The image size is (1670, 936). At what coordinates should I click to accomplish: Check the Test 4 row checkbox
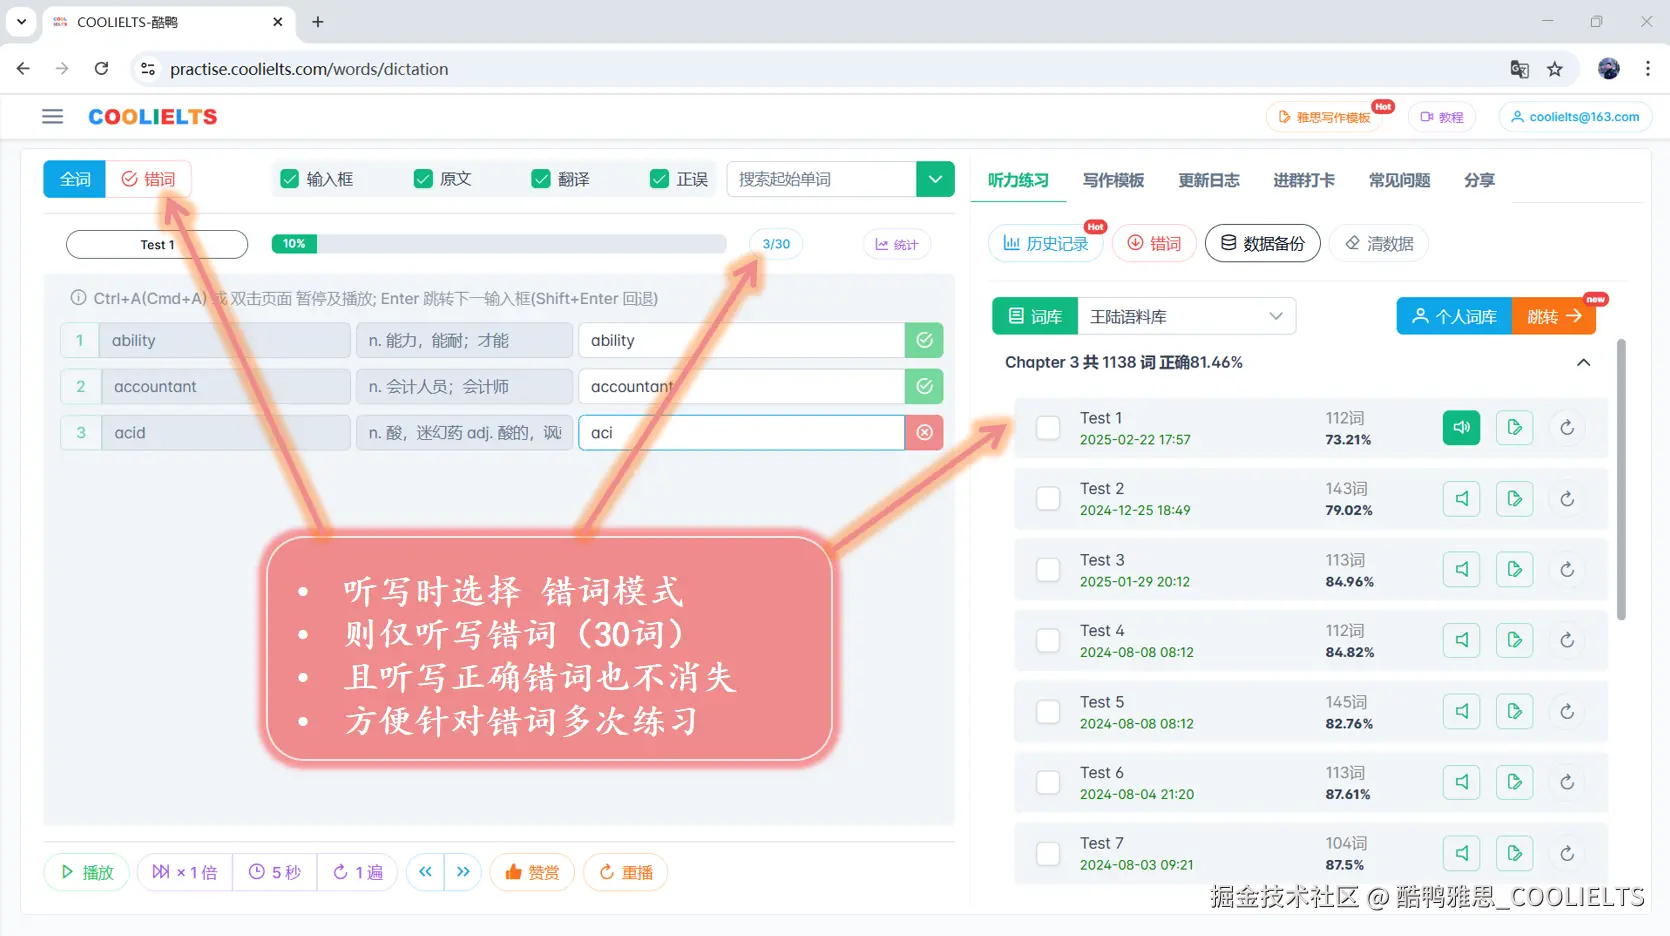[x=1048, y=640]
